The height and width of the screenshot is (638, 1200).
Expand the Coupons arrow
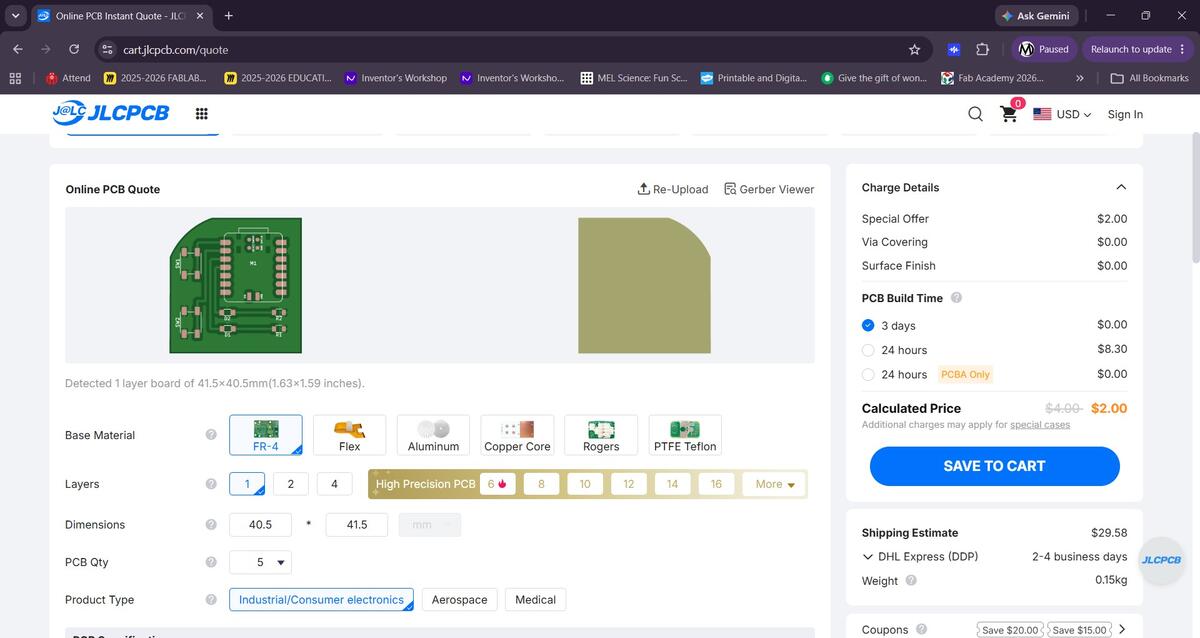(1122, 629)
